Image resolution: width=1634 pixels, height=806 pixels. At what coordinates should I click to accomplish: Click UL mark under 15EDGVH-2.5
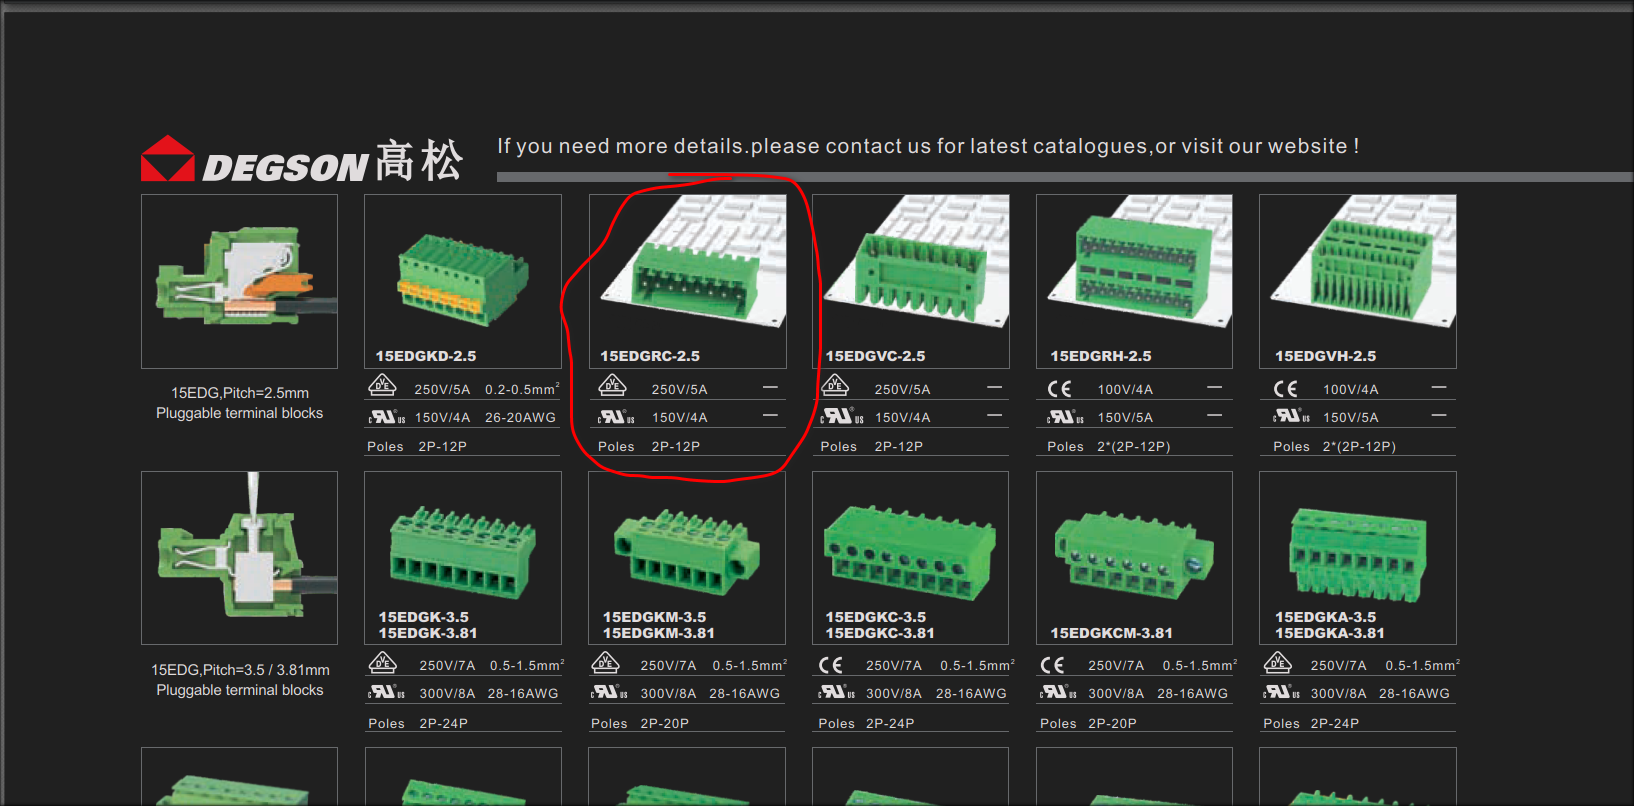[1292, 416]
